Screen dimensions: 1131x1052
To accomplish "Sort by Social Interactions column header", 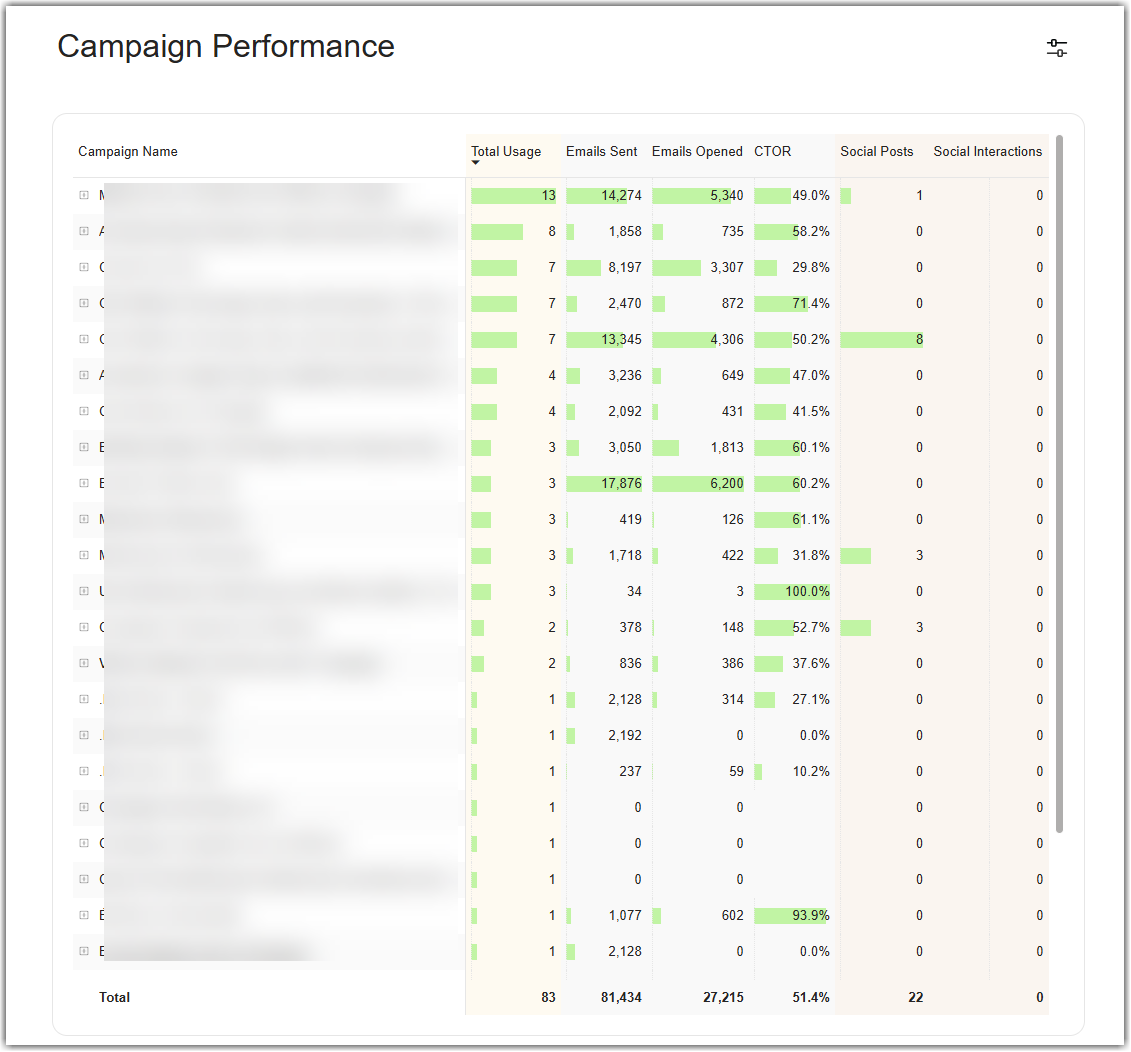I will [987, 152].
